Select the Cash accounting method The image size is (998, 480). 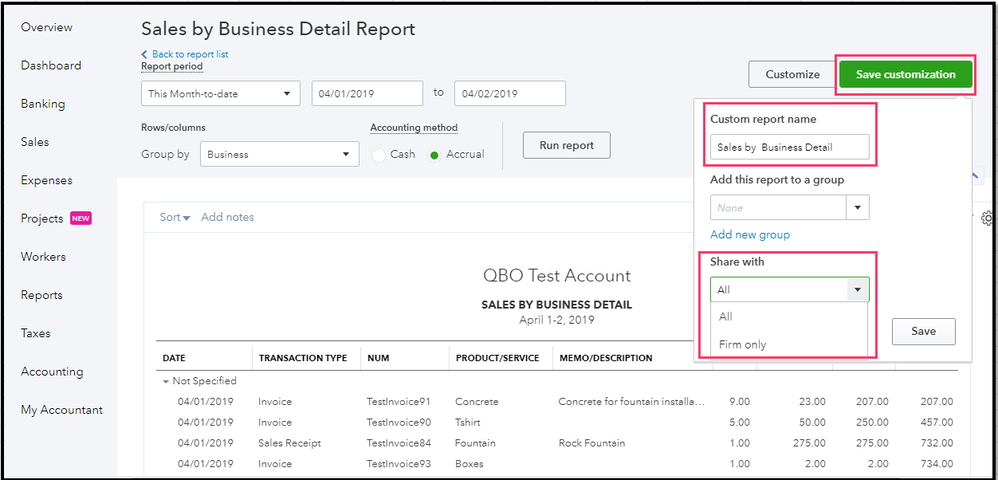[x=379, y=155]
